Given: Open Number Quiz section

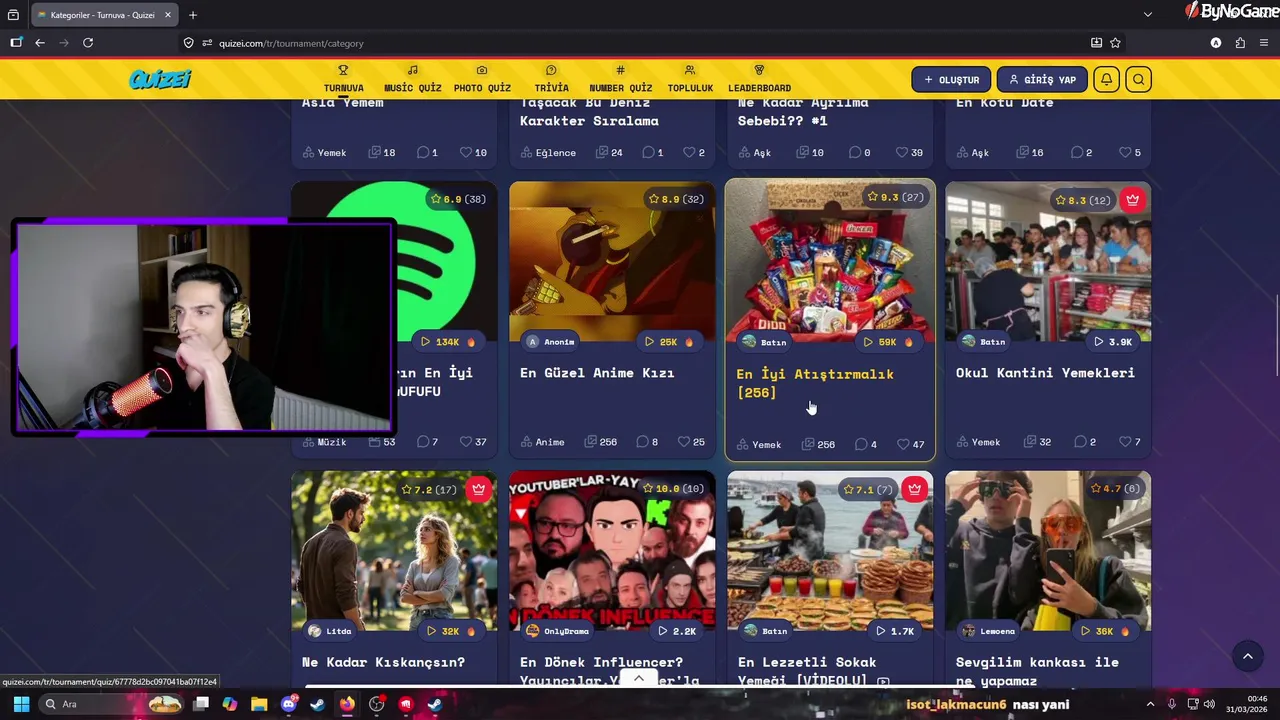Looking at the screenshot, I should pyautogui.click(x=620, y=79).
